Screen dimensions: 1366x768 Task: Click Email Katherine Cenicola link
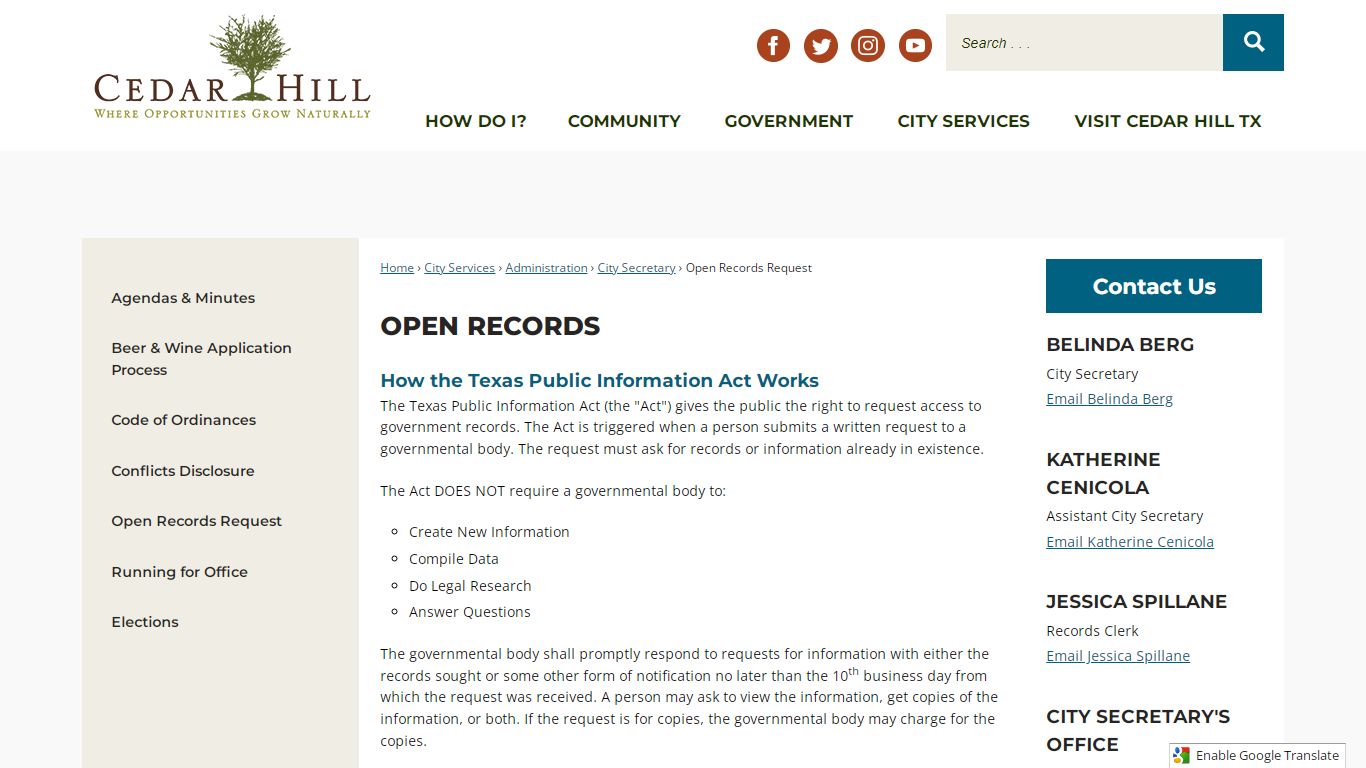point(1130,542)
